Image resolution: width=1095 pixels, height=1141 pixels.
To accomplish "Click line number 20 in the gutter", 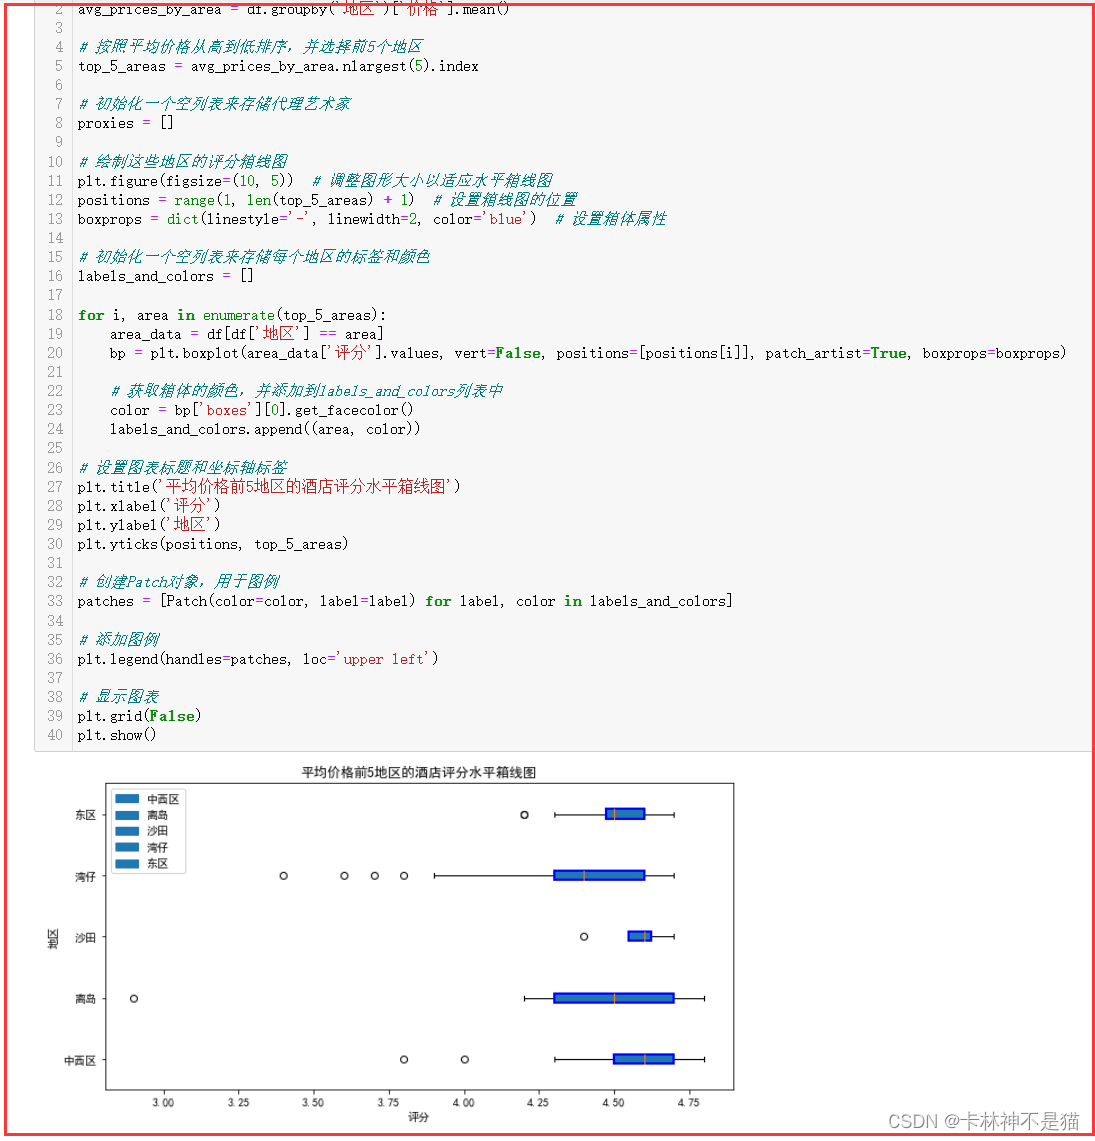I will [x=55, y=353].
